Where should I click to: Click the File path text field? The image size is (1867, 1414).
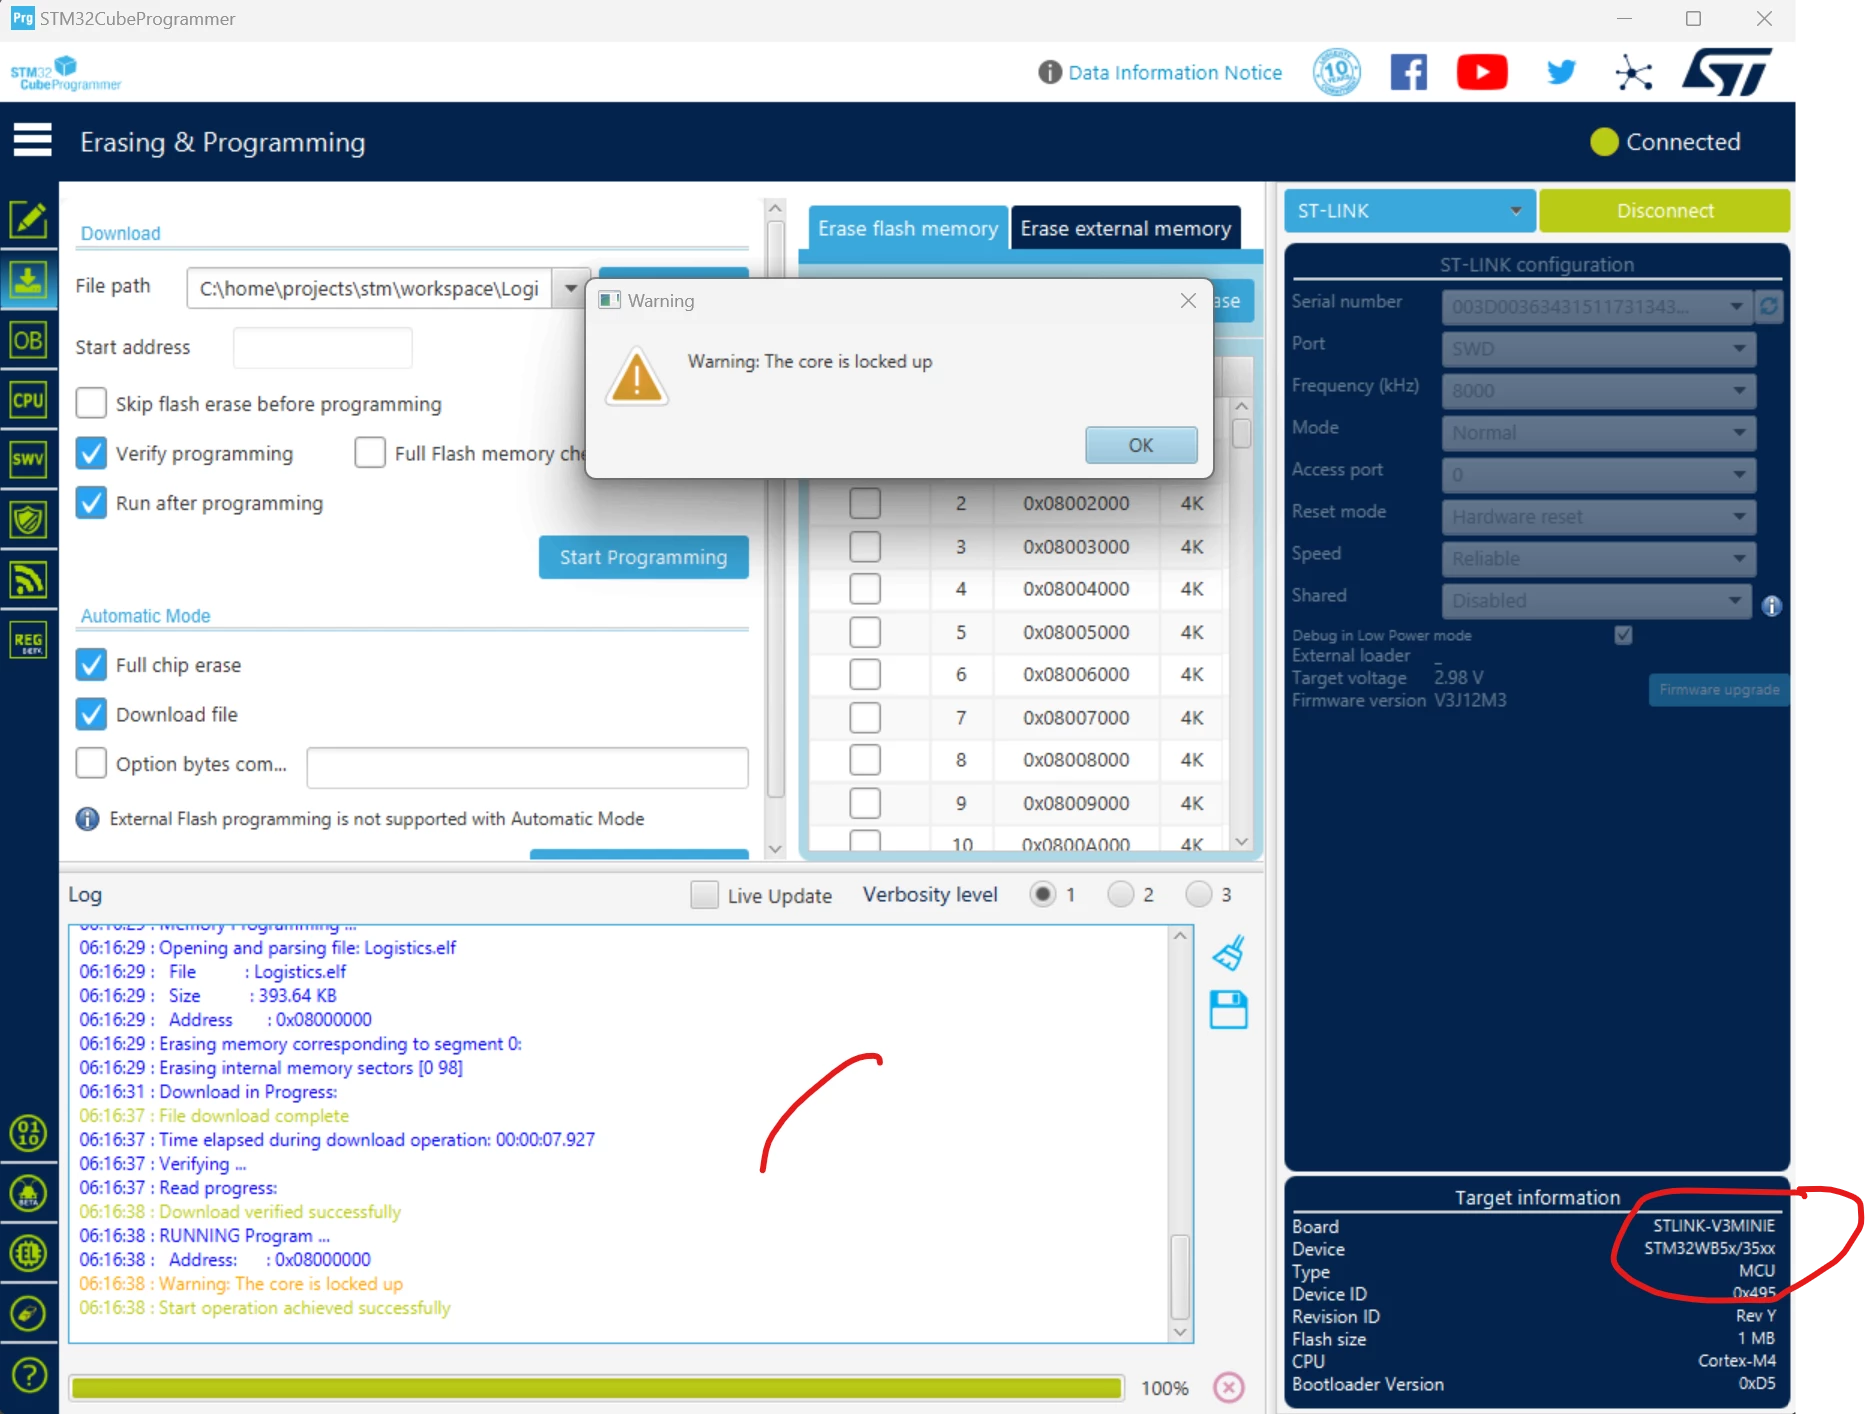370,288
